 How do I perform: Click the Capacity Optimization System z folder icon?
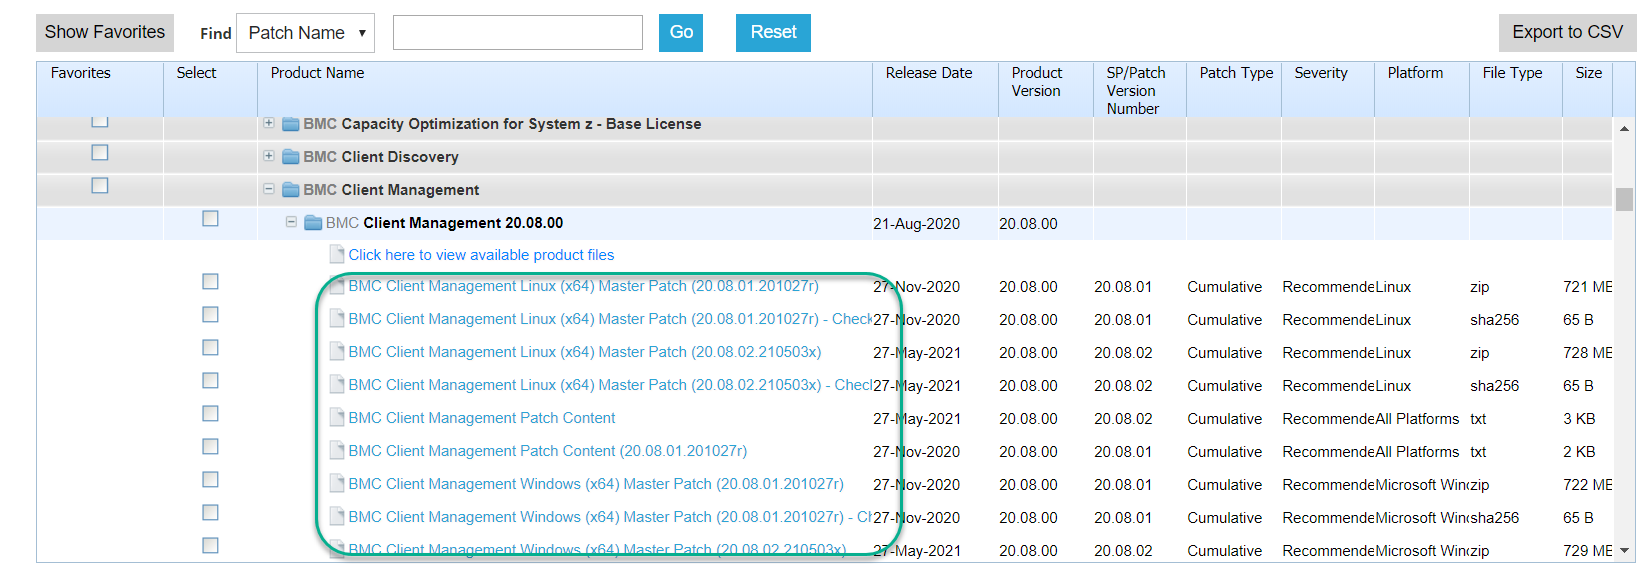[x=291, y=124]
